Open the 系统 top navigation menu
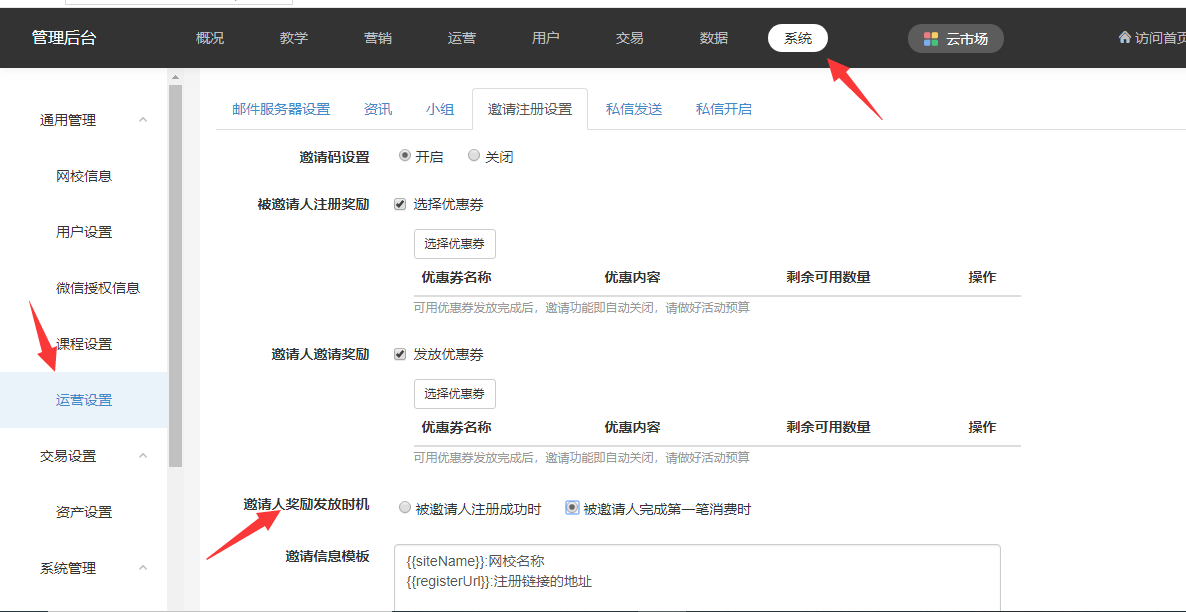The width and height of the screenshot is (1186, 612). point(798,38)
